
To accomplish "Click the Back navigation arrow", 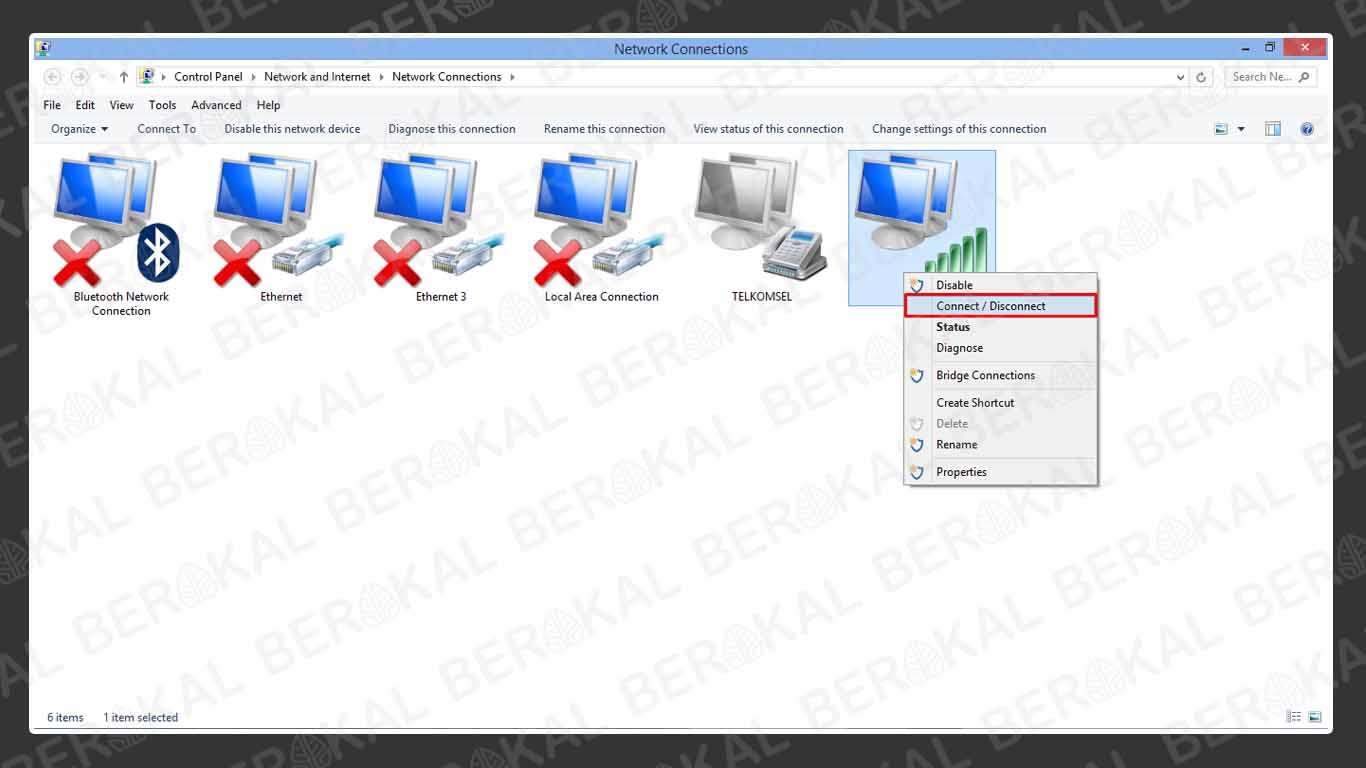I will (x=53, y=77).
